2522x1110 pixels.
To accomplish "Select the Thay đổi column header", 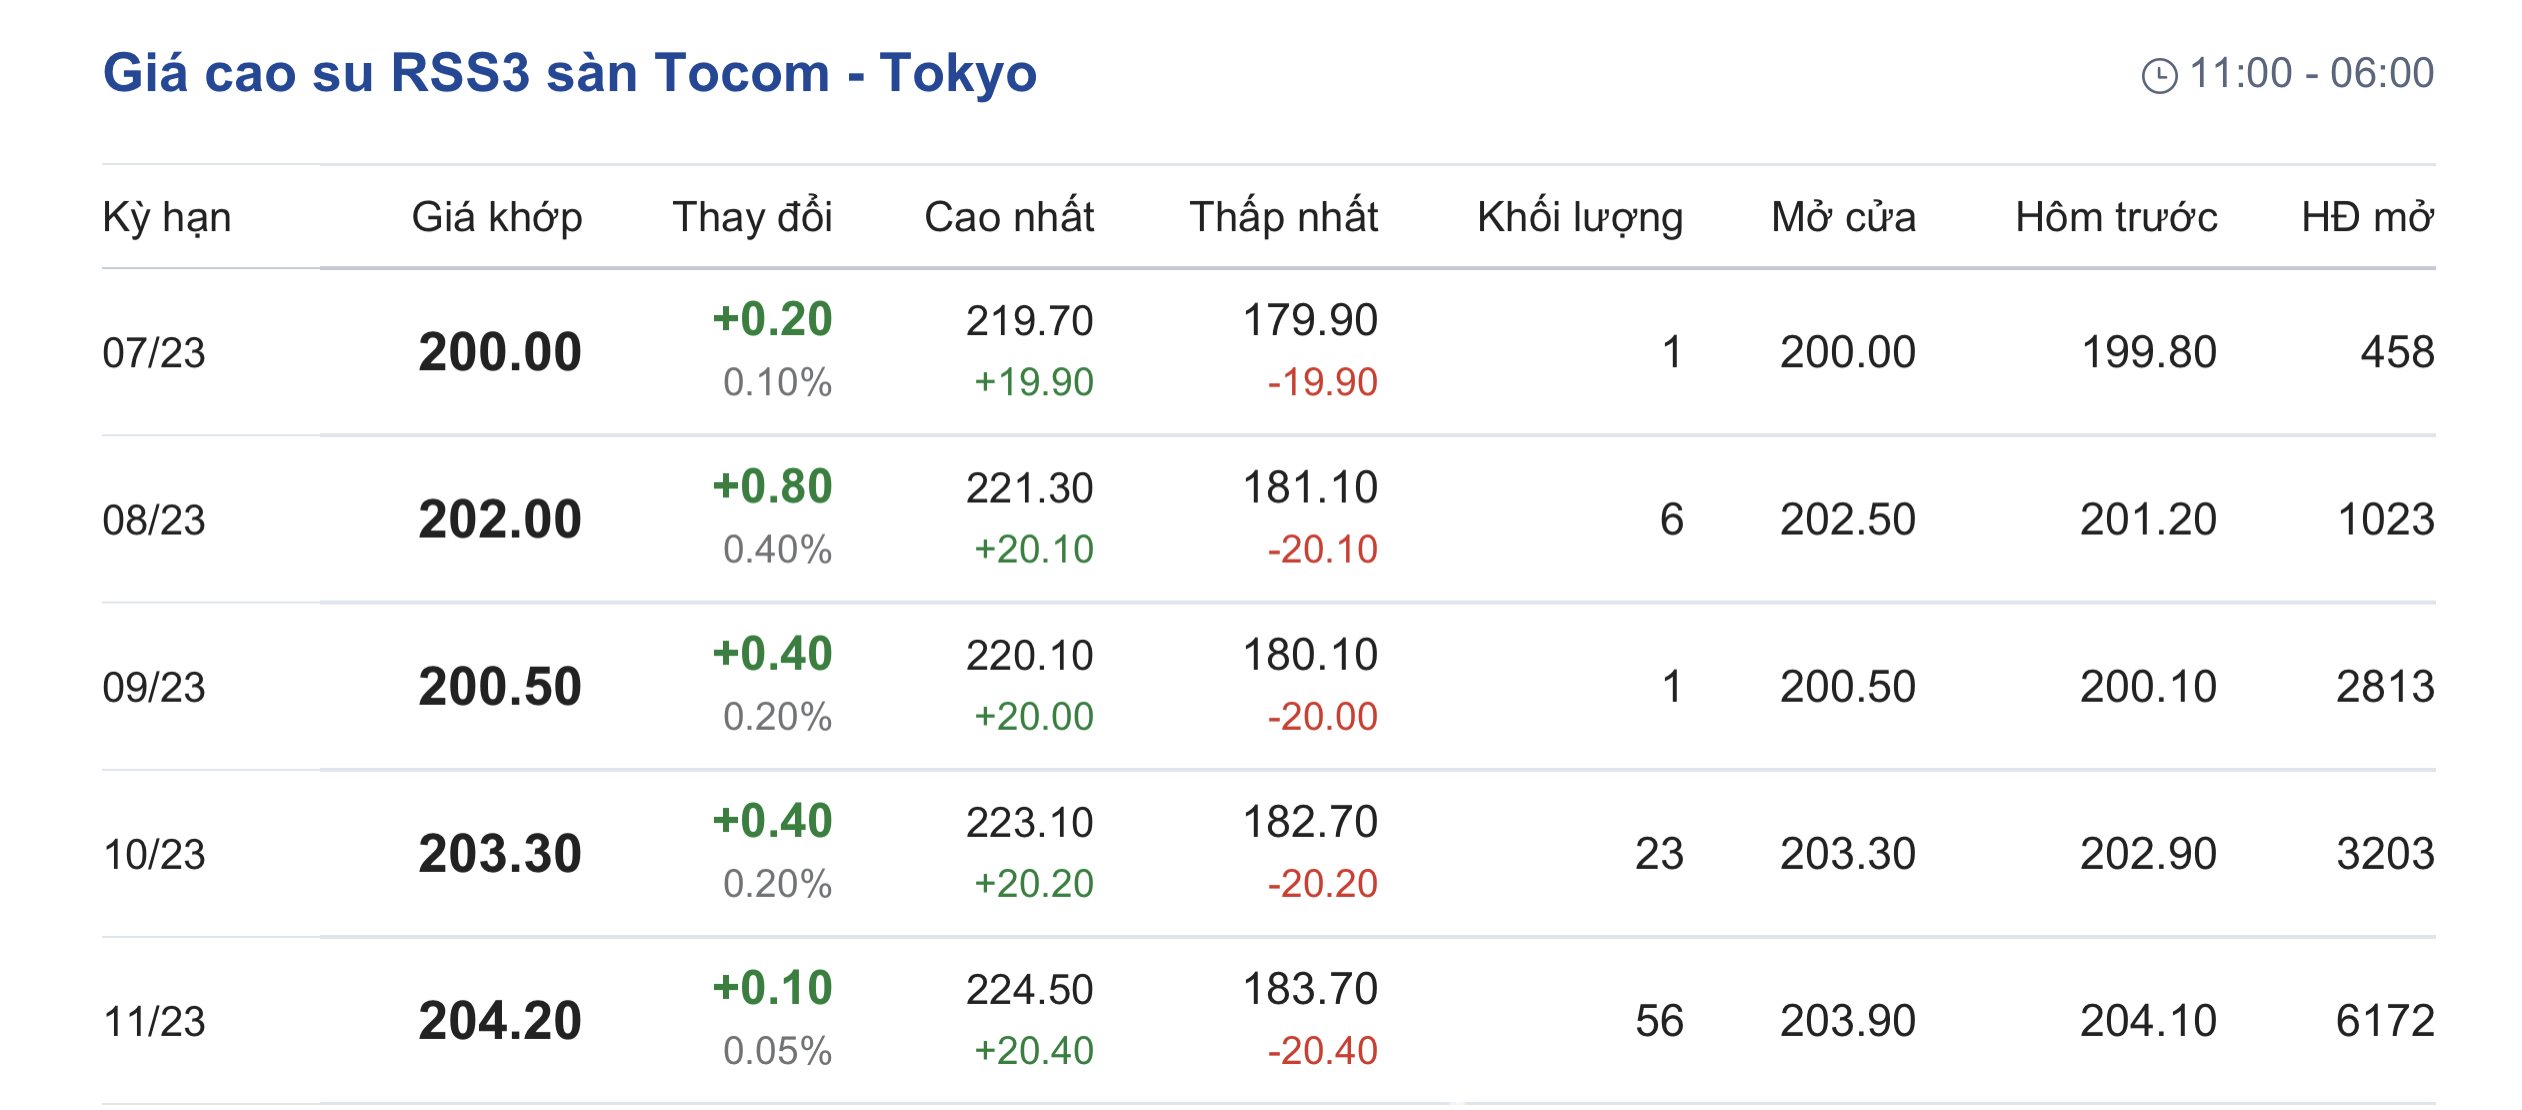I will click(x=752, y=217).
